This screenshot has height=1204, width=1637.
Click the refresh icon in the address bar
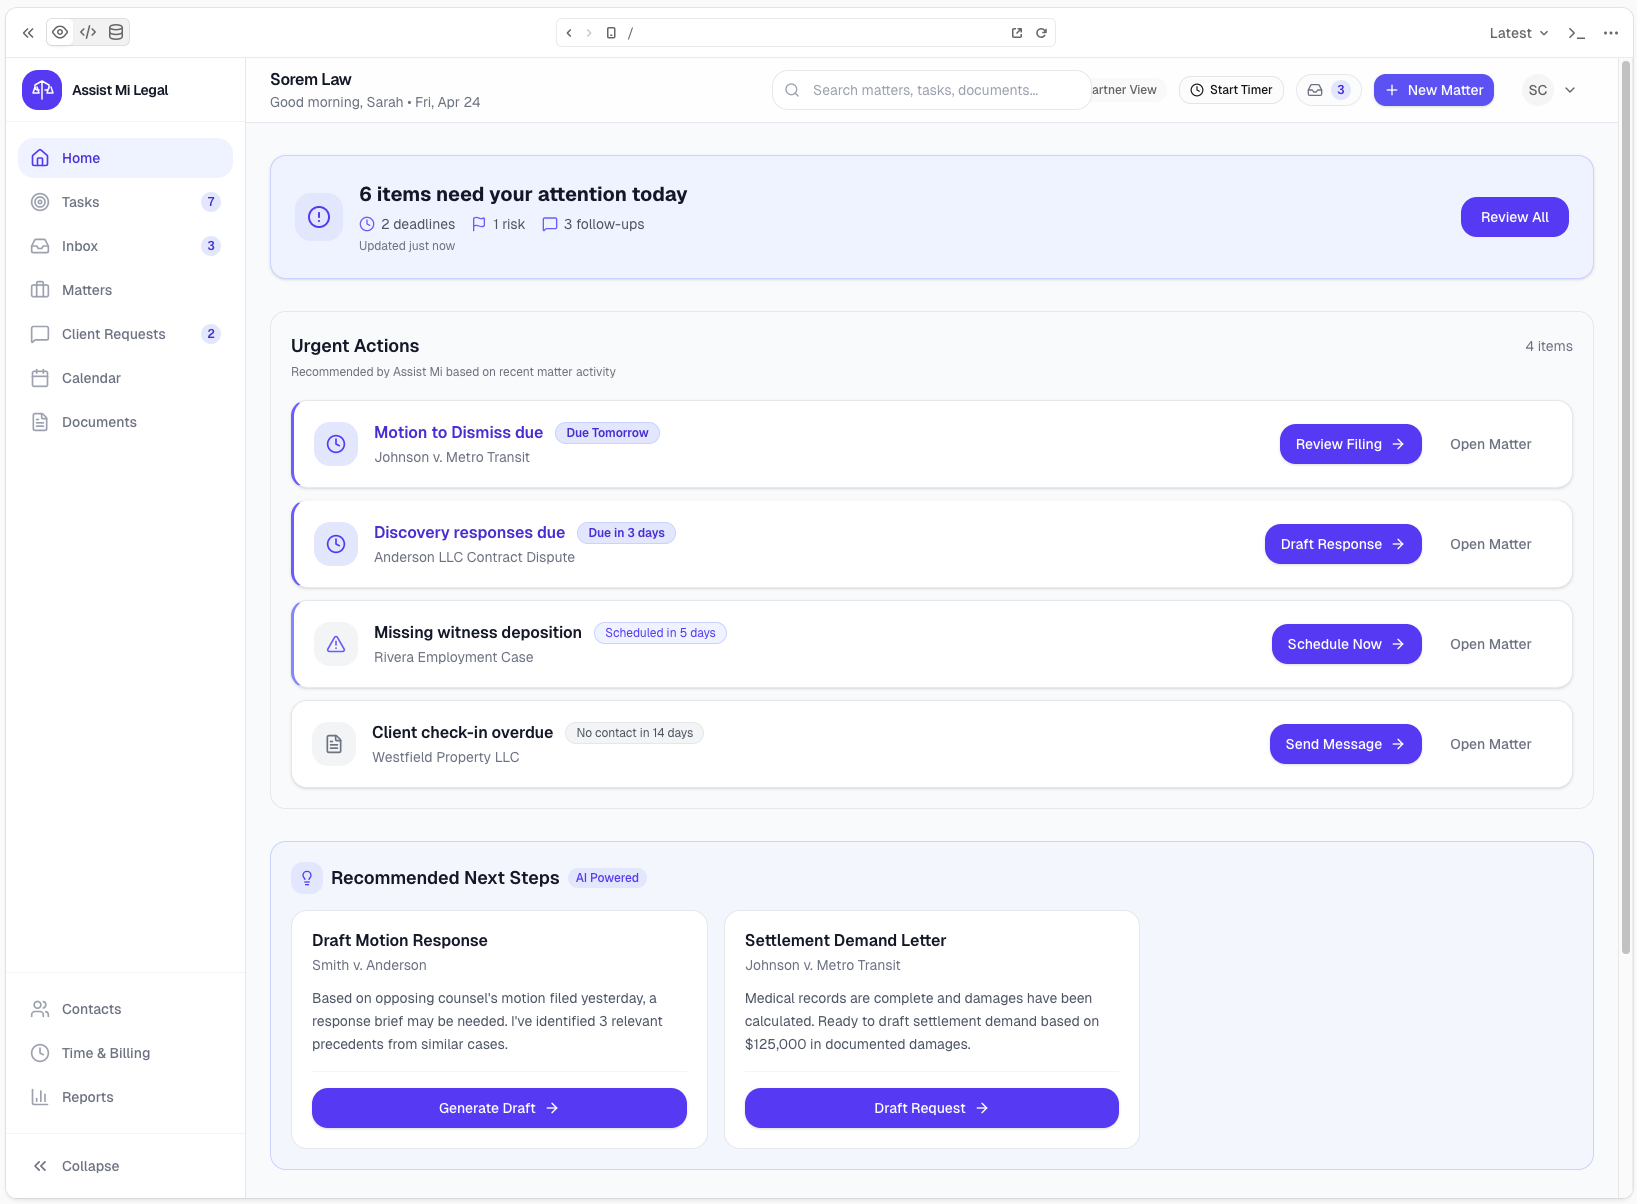coord(1041,33)
